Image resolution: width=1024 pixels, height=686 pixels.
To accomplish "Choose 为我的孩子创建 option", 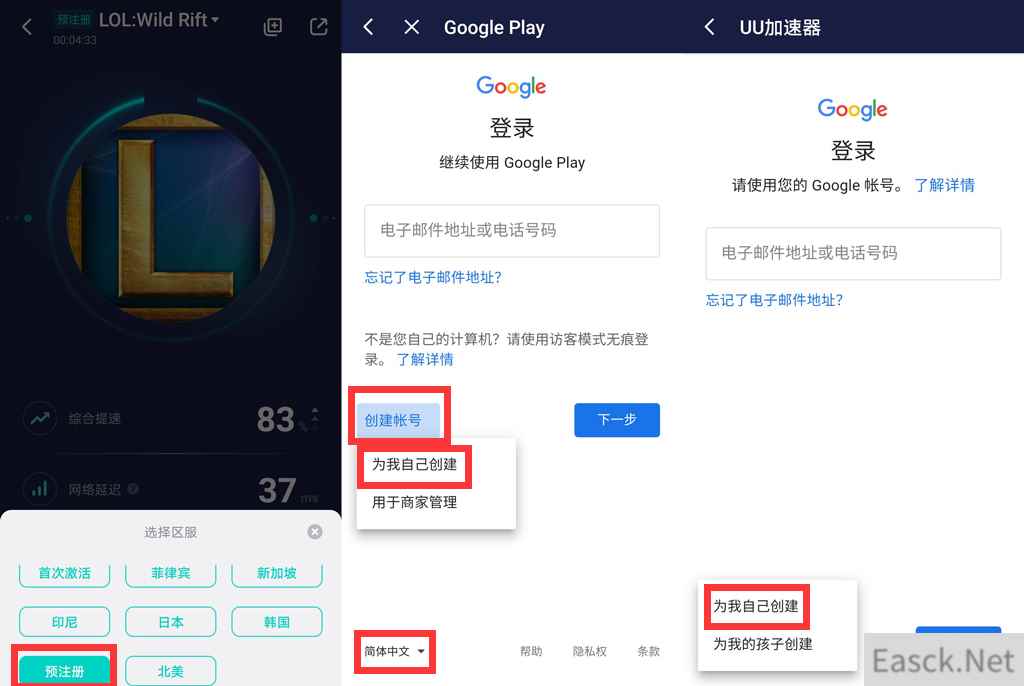I will (763, 644).
